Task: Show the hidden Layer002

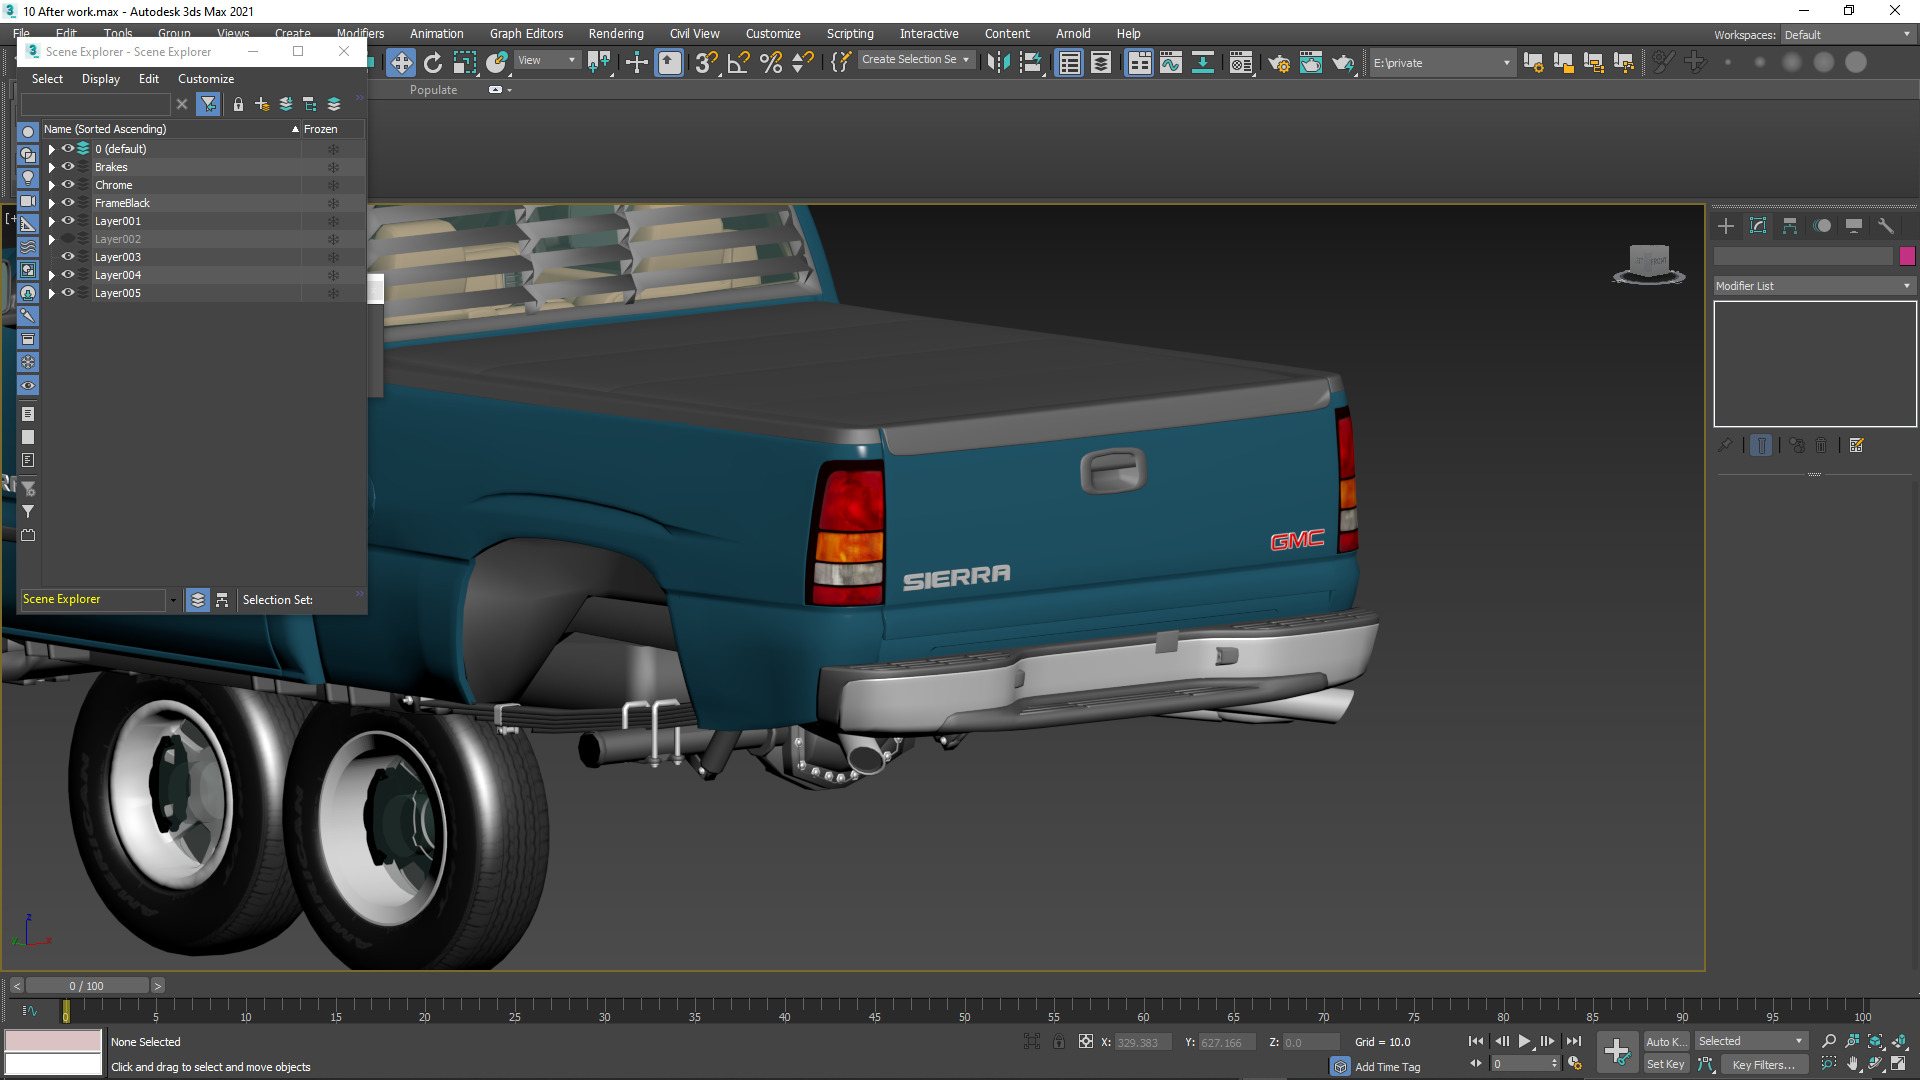Action: (68, 239)
